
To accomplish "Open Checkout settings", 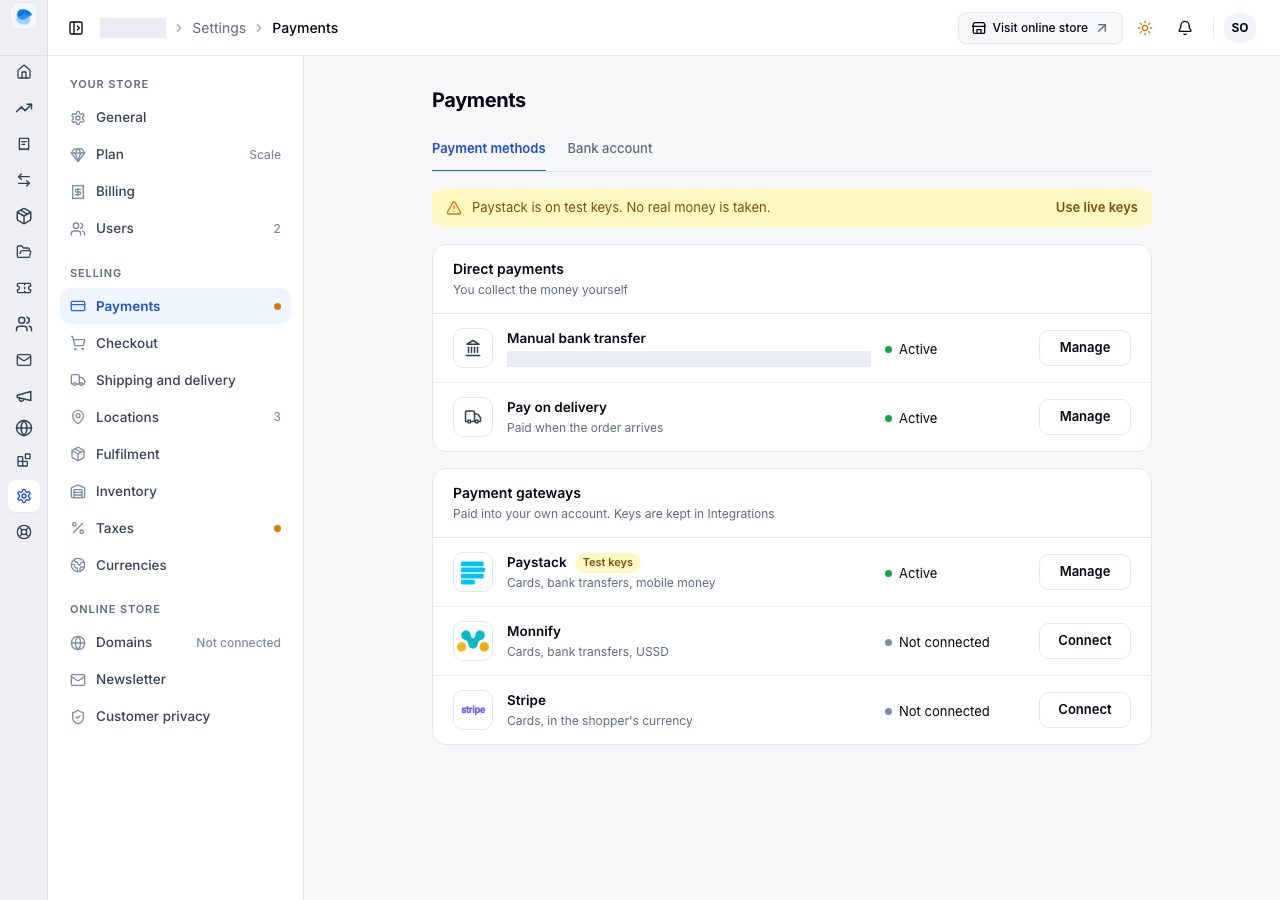I will point(176,343).
